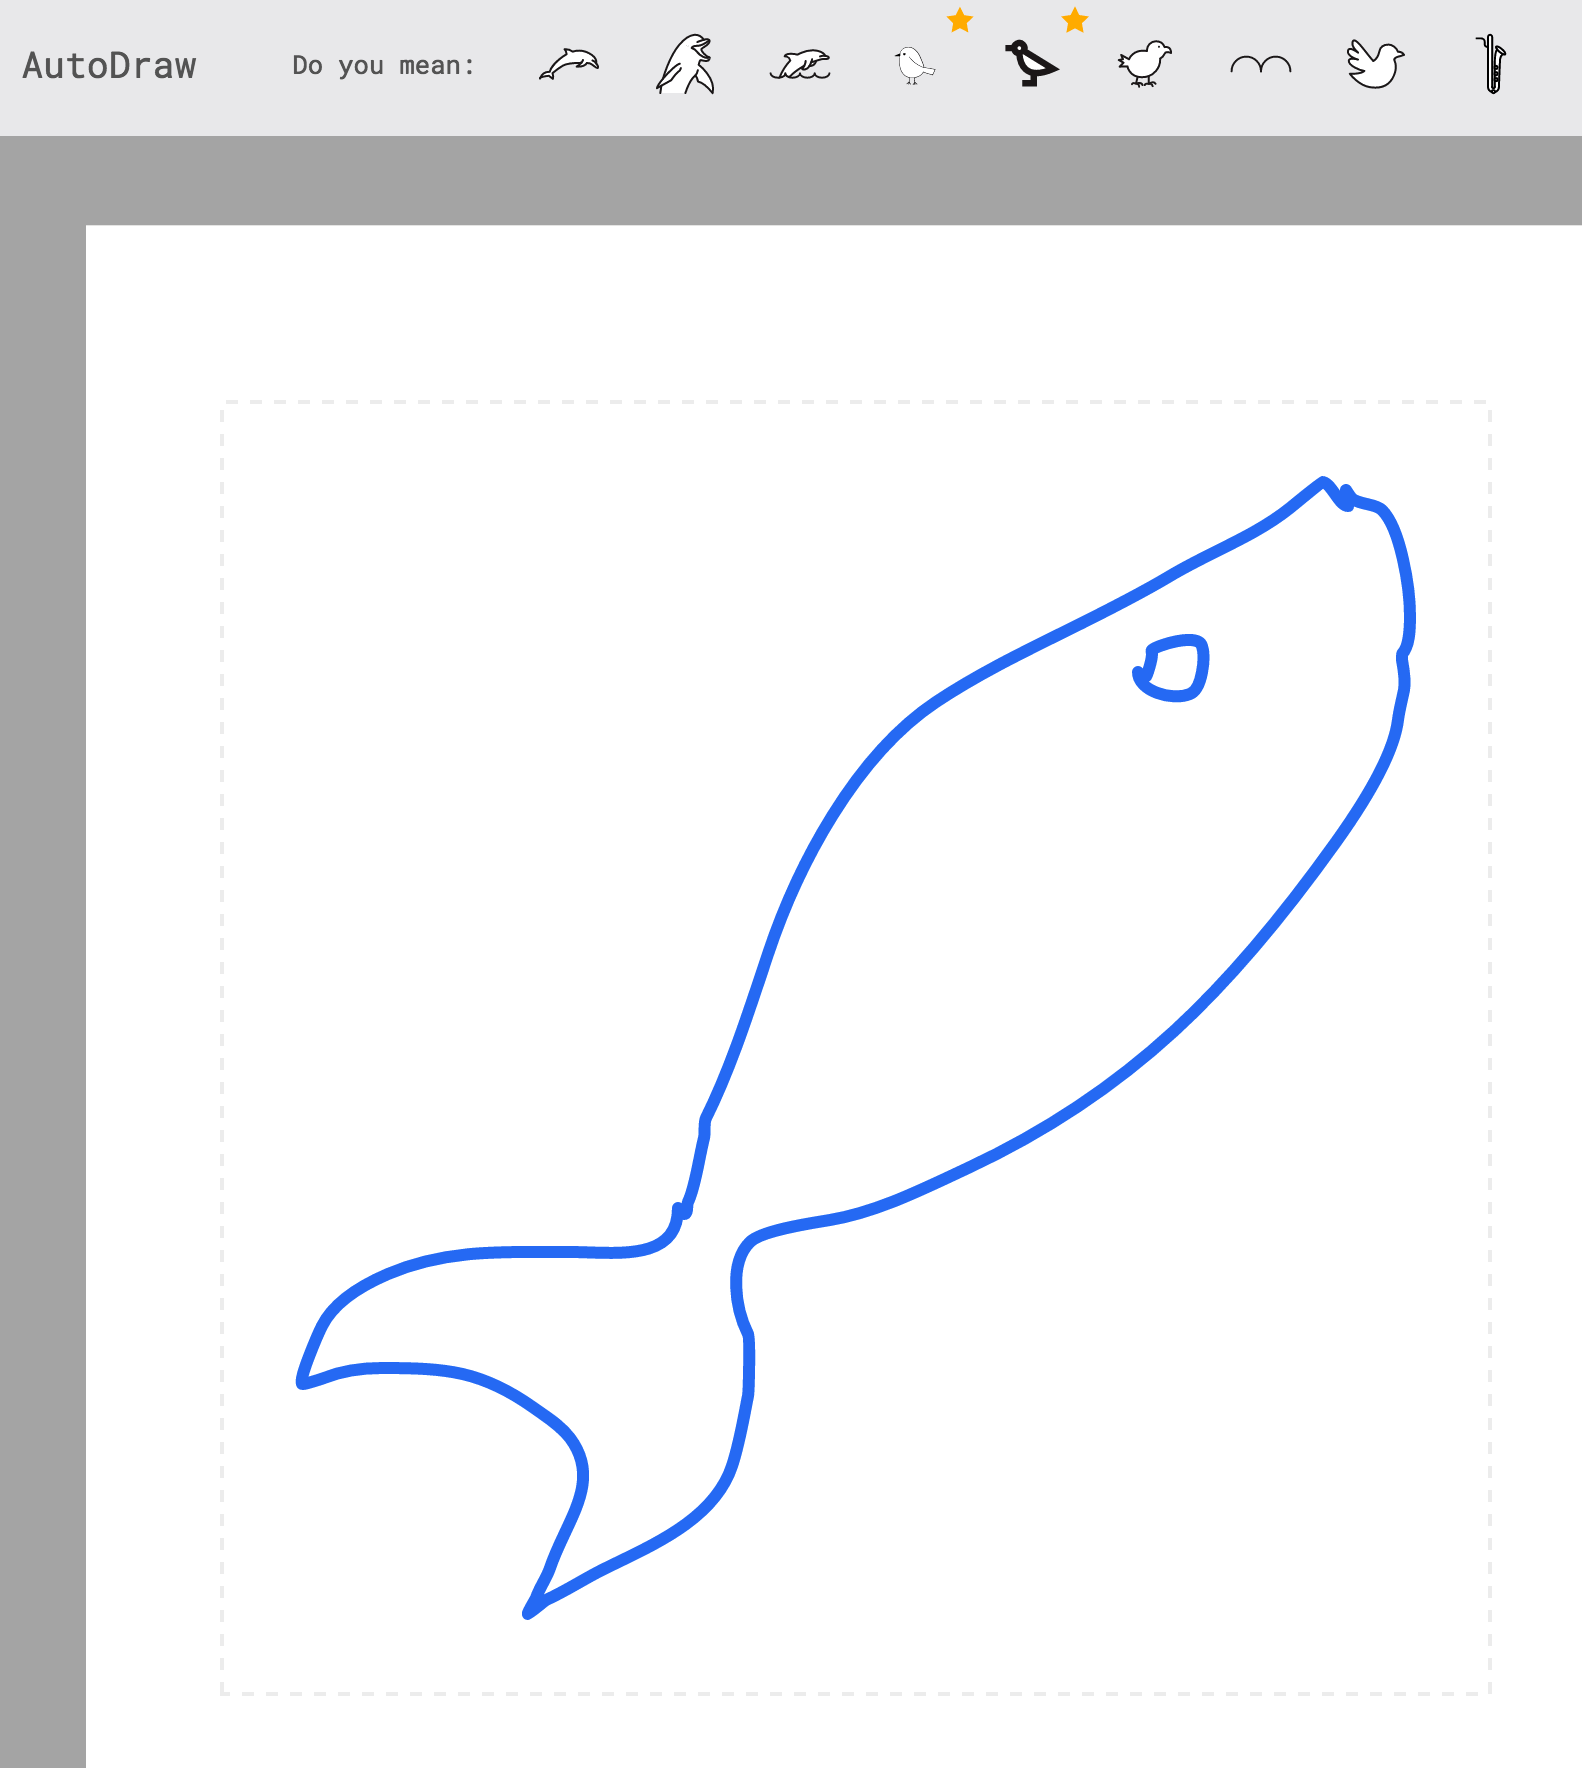The image size is (1582, 1768).
Task: Click the tail fin of the blue fish
Action: [520, 1420]
